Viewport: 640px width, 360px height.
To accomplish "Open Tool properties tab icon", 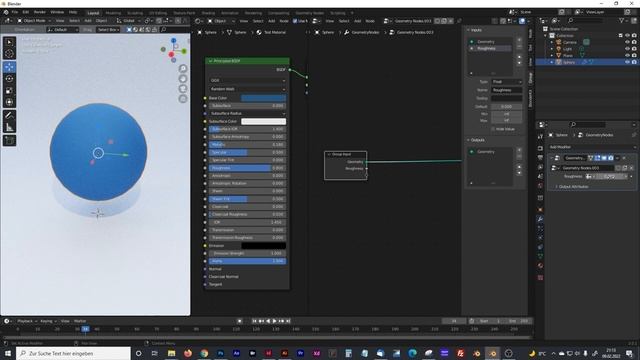I will point(540,137).
